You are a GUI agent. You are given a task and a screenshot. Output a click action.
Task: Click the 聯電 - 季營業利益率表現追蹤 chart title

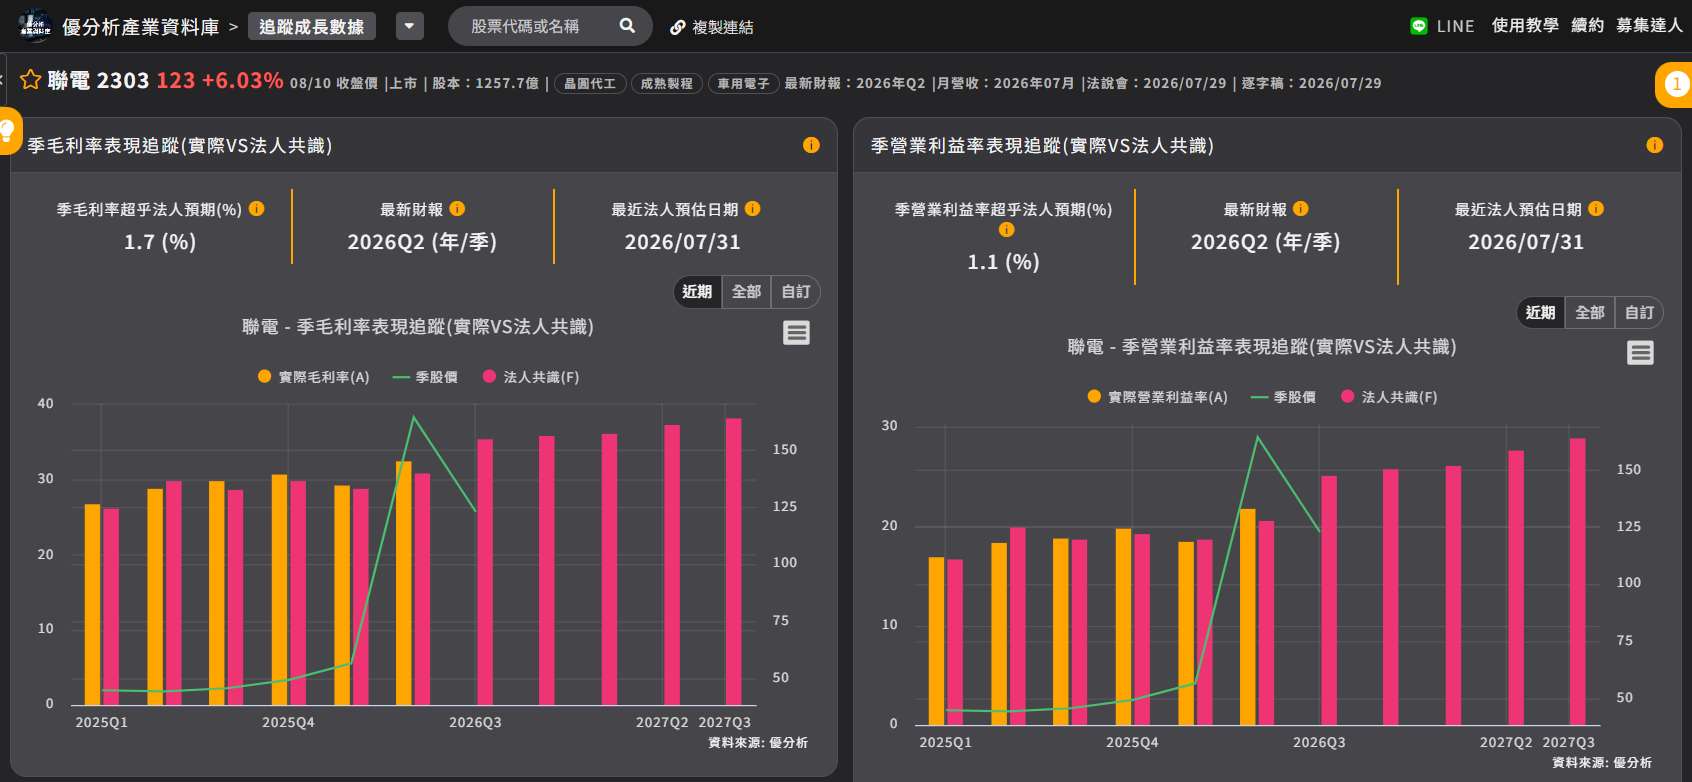coord(1262,347)
